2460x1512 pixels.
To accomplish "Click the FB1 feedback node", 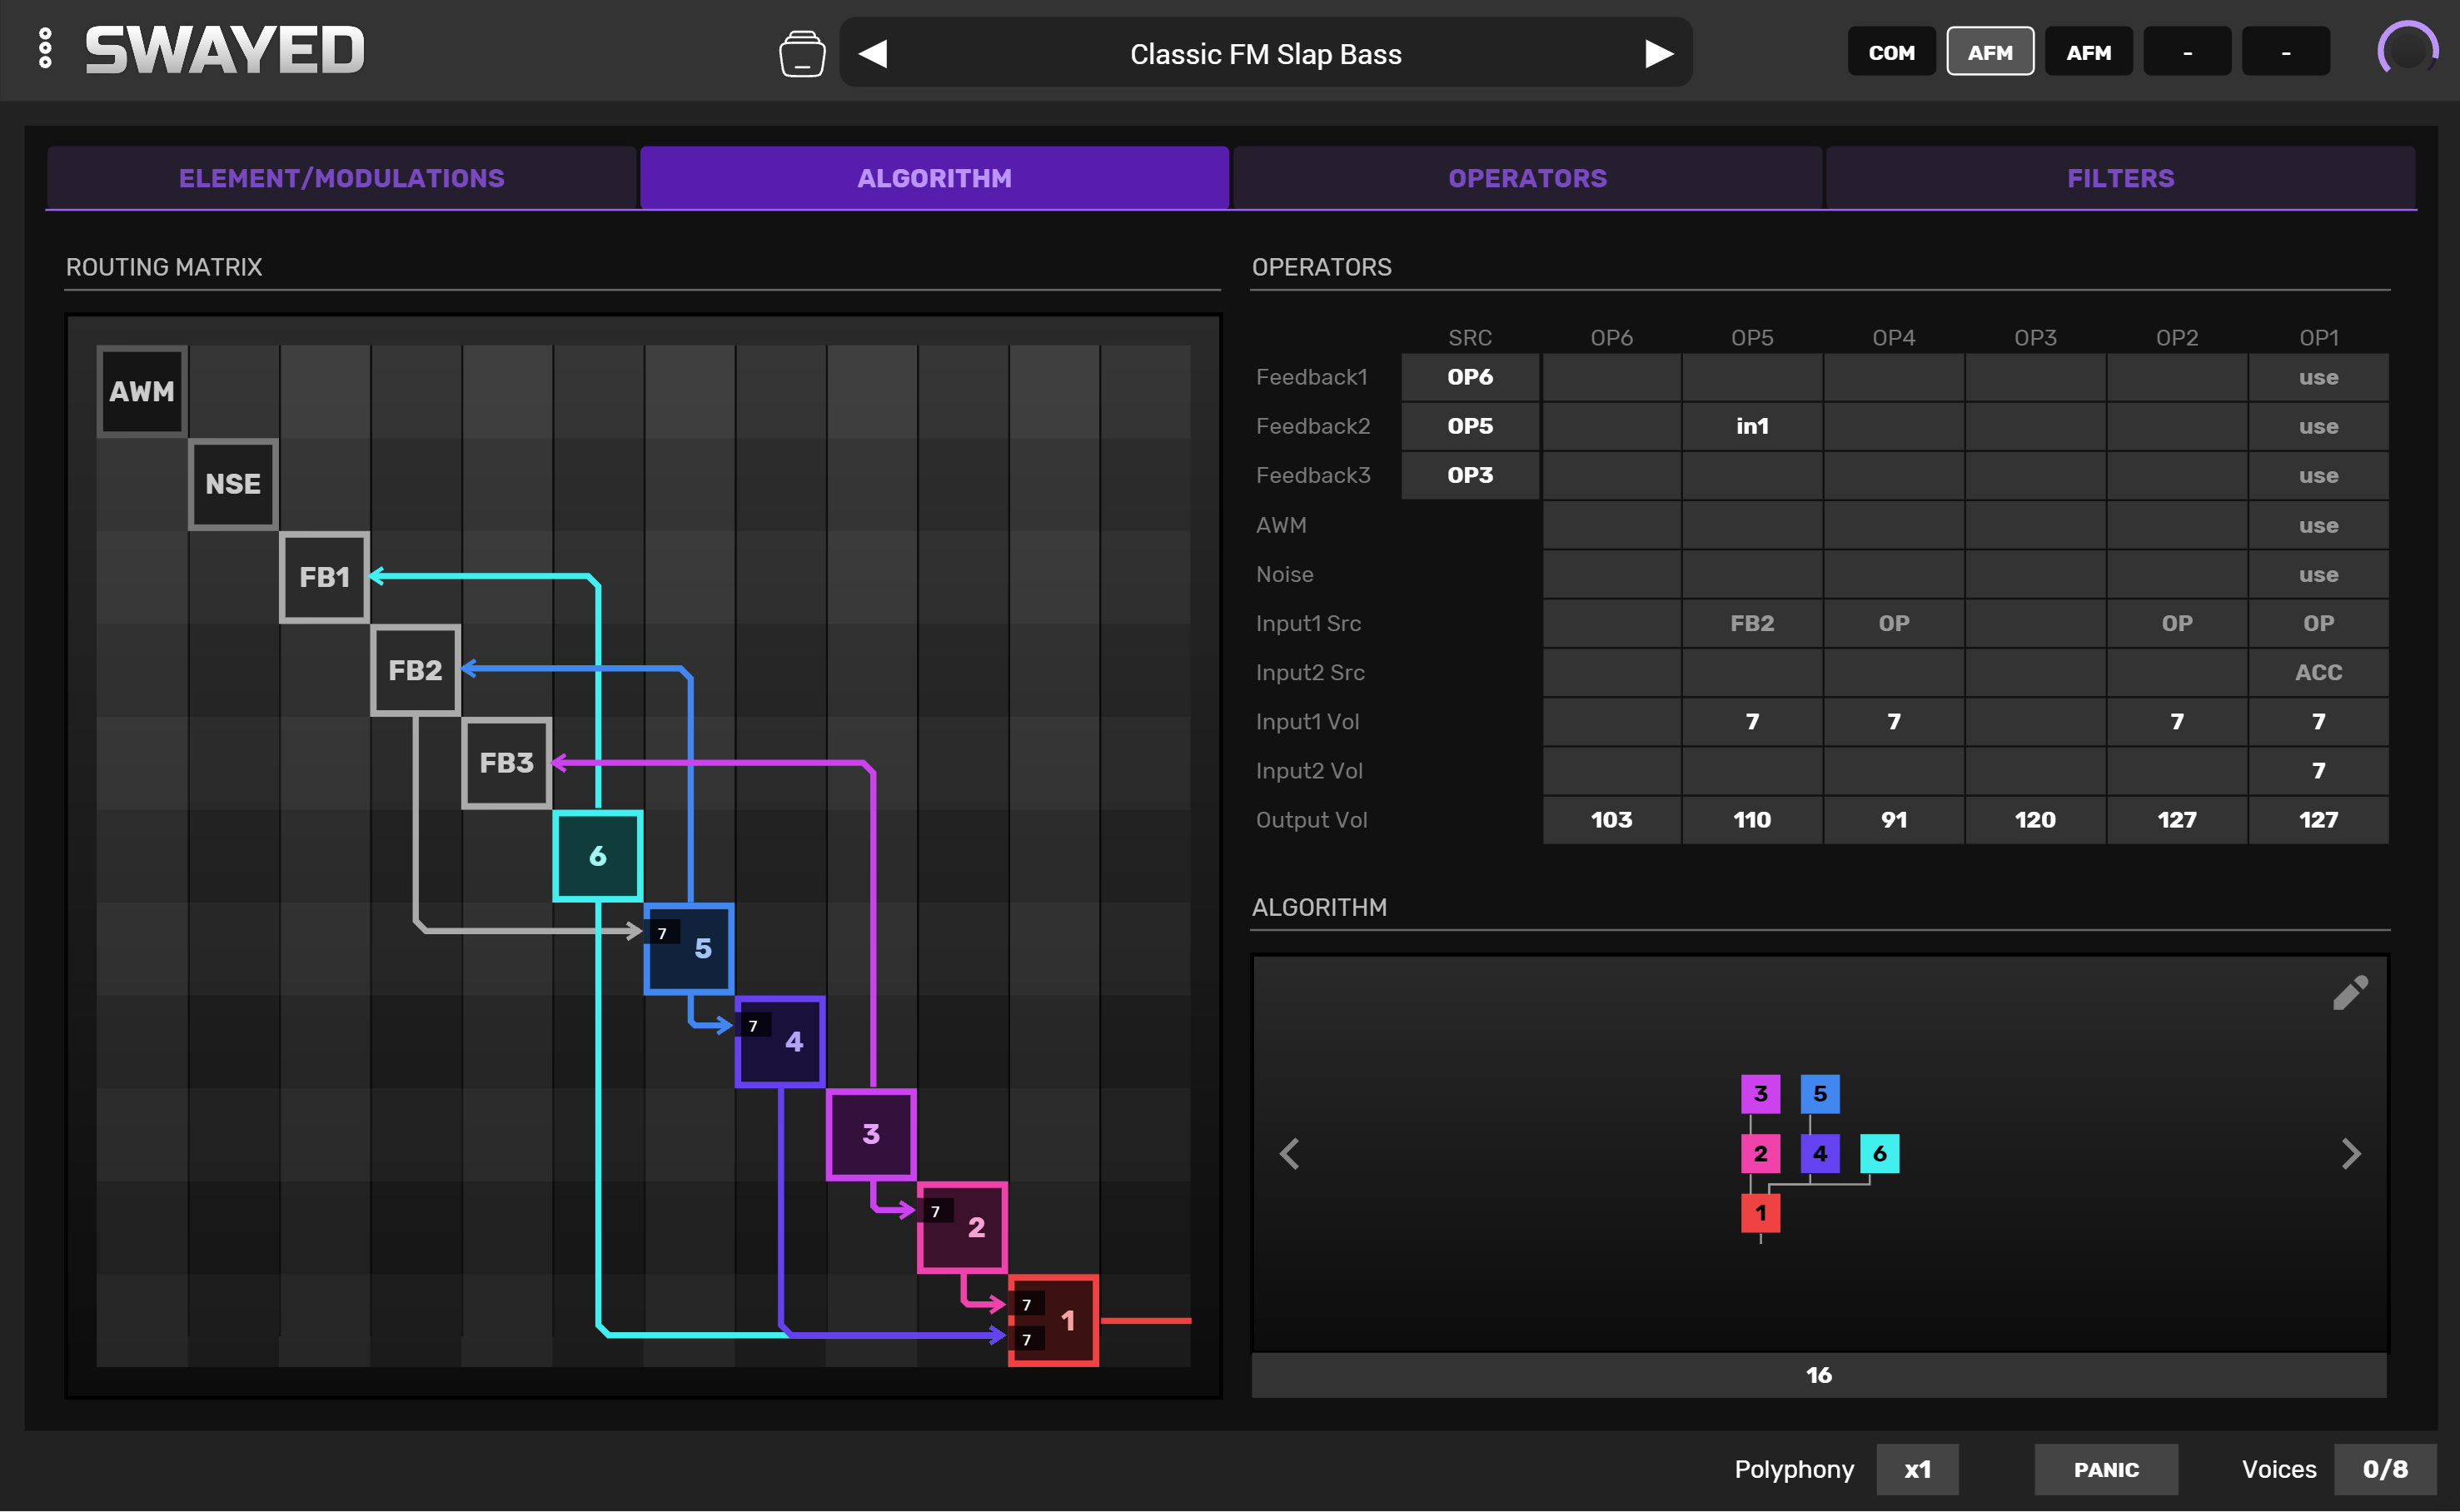I will pos(324,577).
